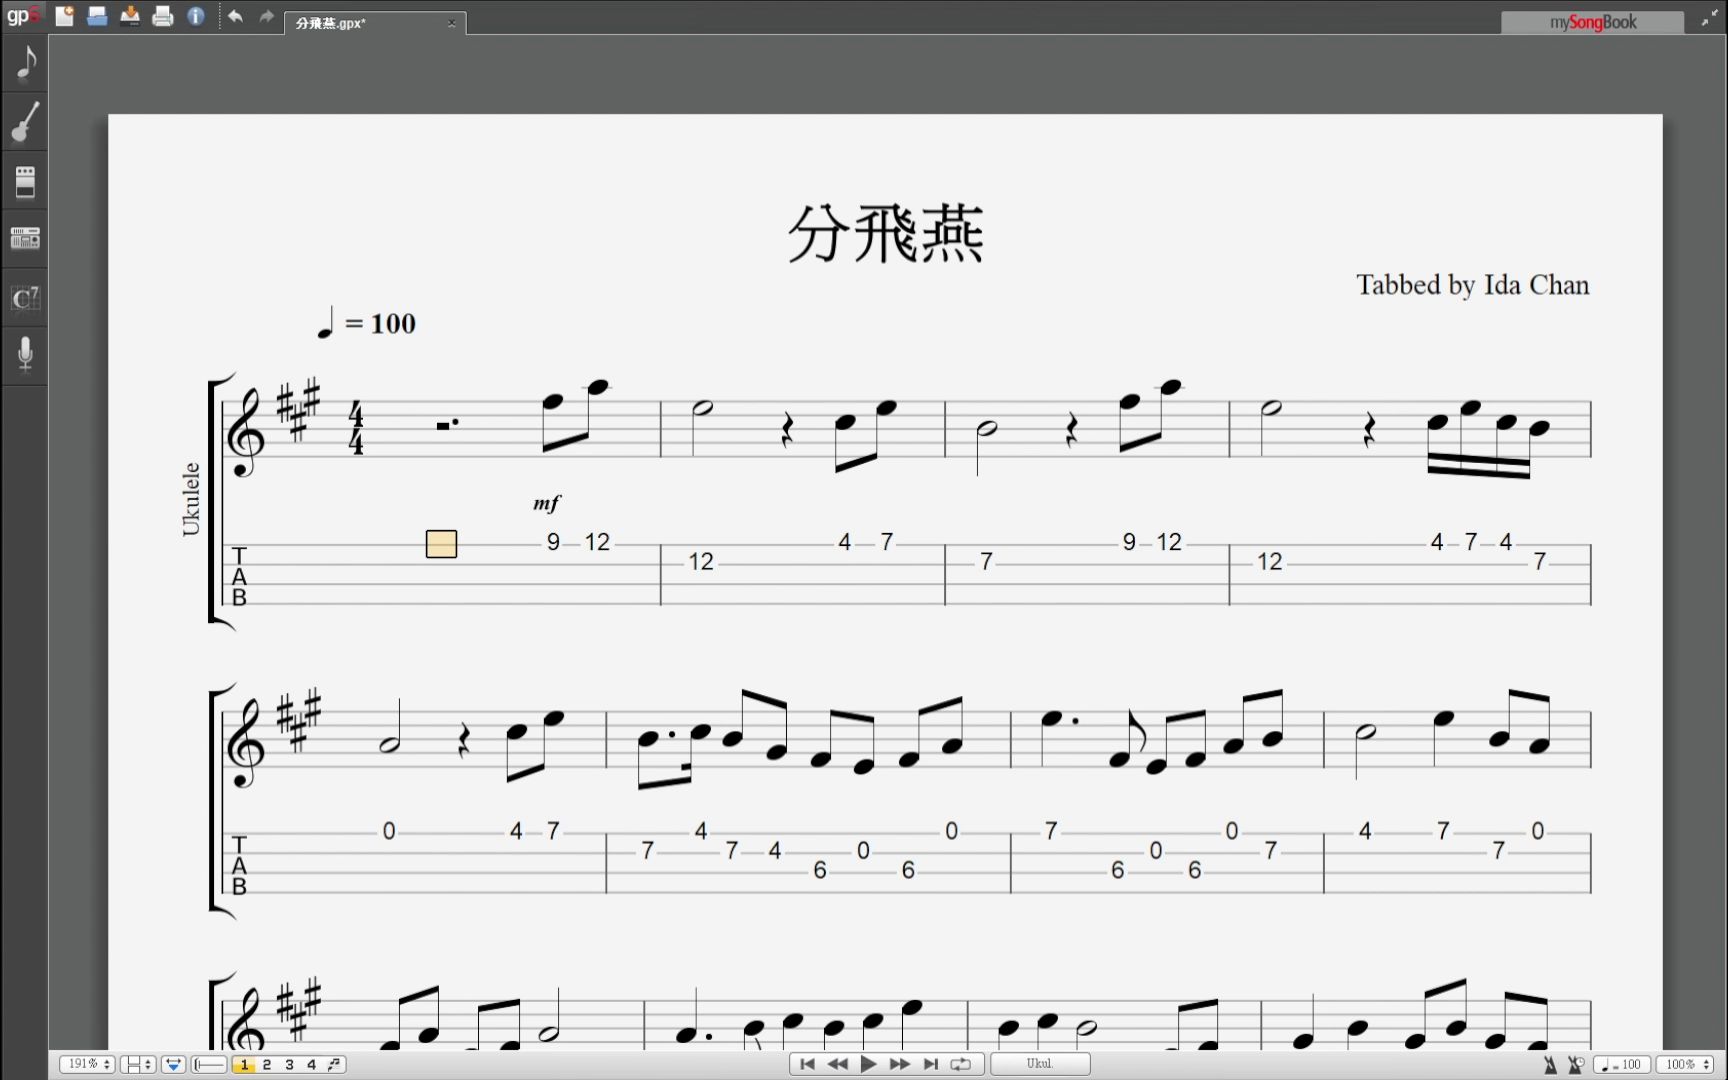This screenshot has height=1080, width=1728.
Task: Open the mySongBook panel
Action: (1592, 22)
